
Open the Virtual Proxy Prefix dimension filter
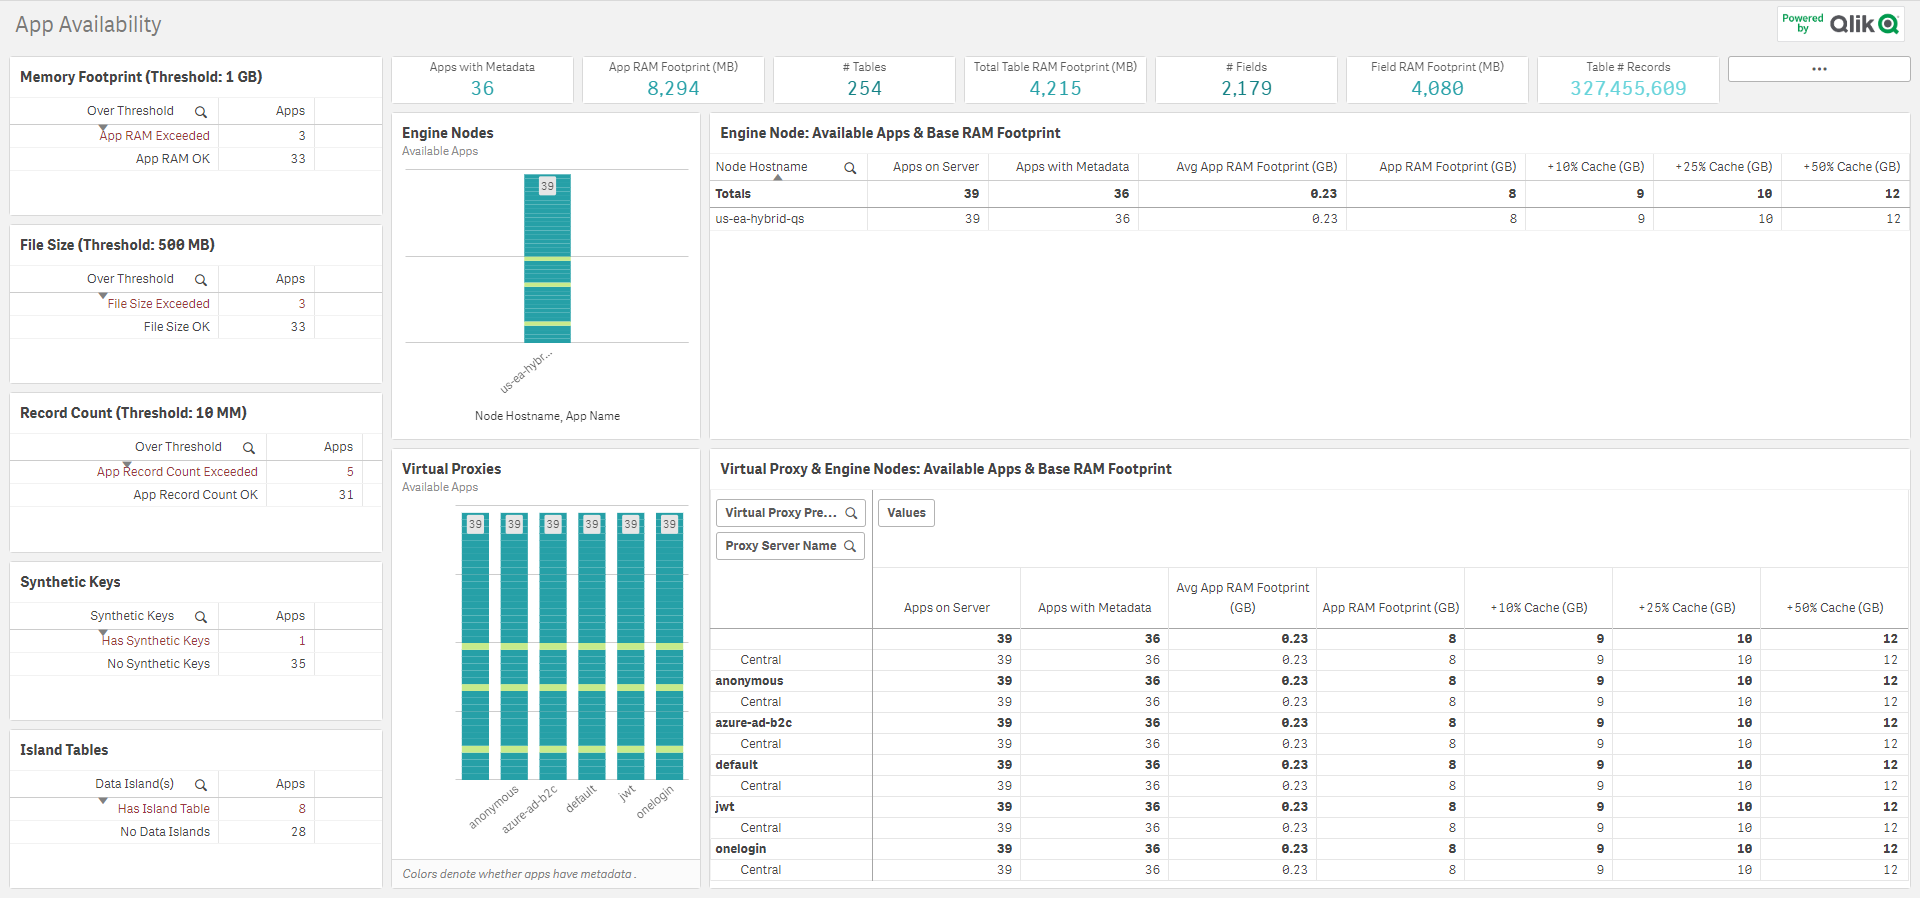click(789, 513)
